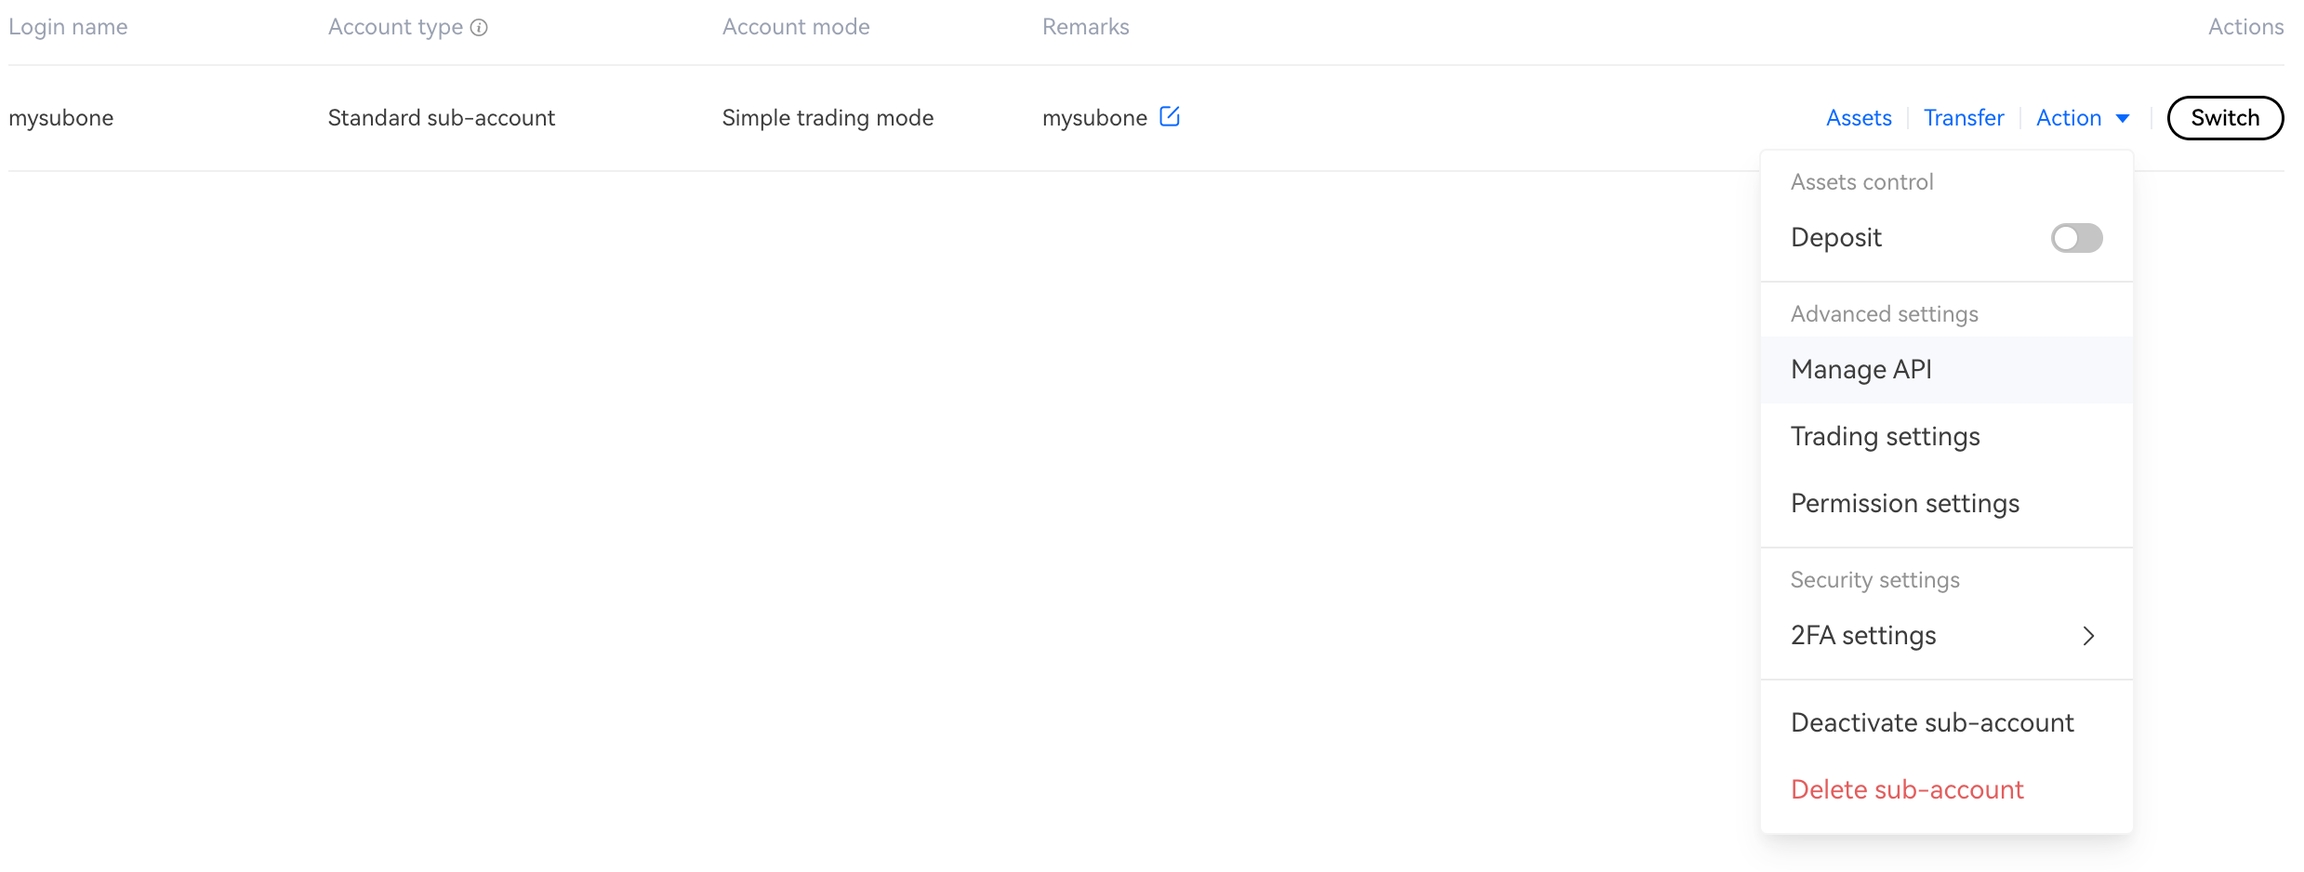The height and width of the screenshot is (872, 2304).
Task: Click the Actions column header
Action: tap(2244, 27)
